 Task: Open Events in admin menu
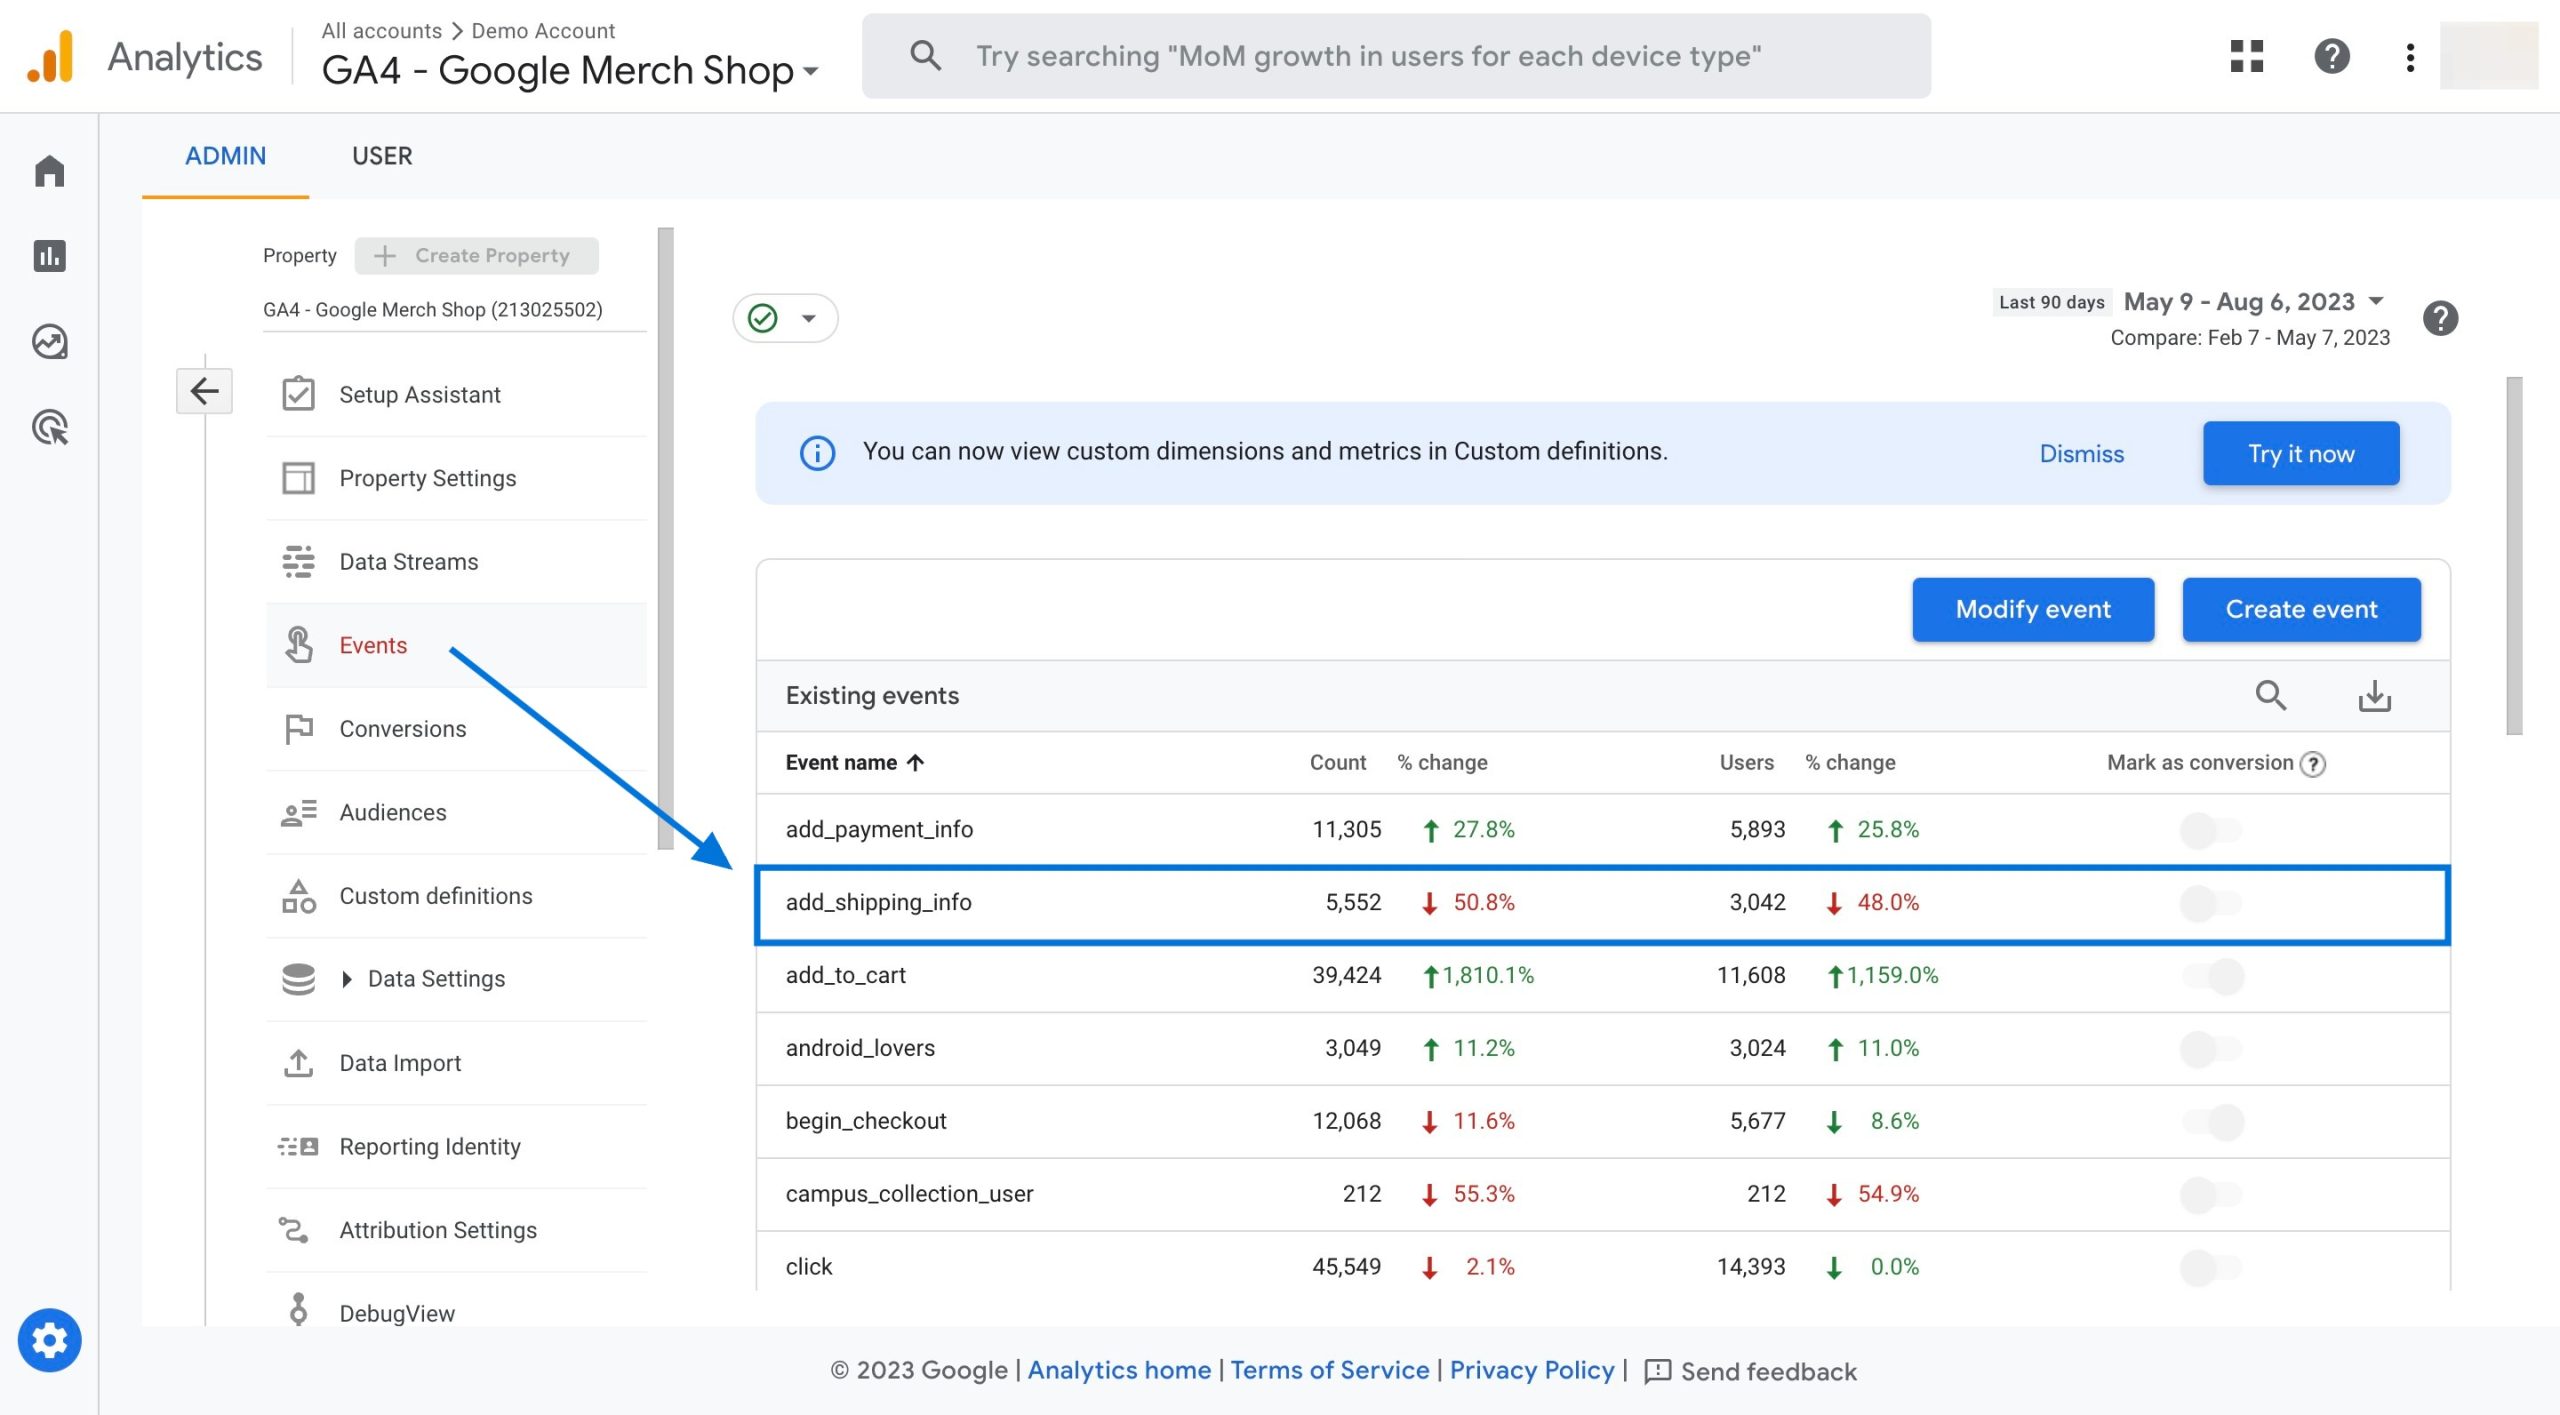pos(456,645)
